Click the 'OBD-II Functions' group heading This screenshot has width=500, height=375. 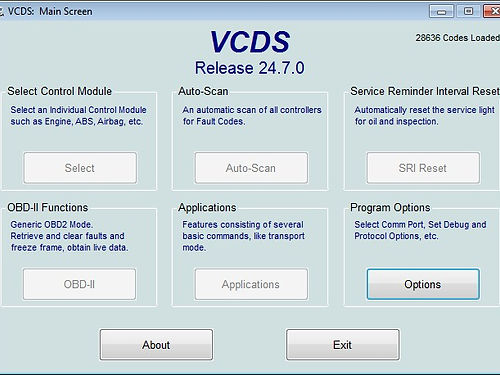(x=48, y=207)
